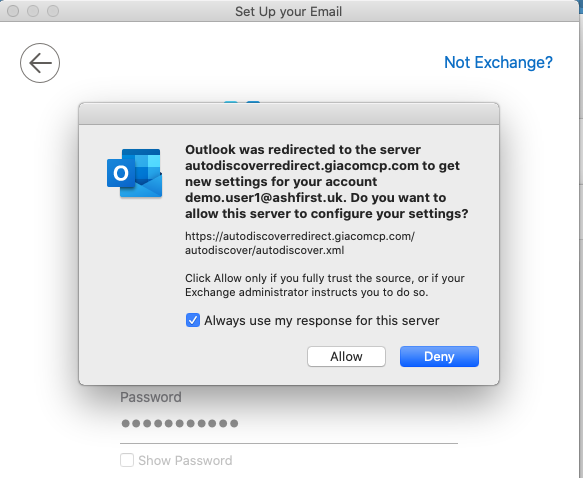Click the Password field label
This screenshot has width=583, height=478.
pos(151,397)
